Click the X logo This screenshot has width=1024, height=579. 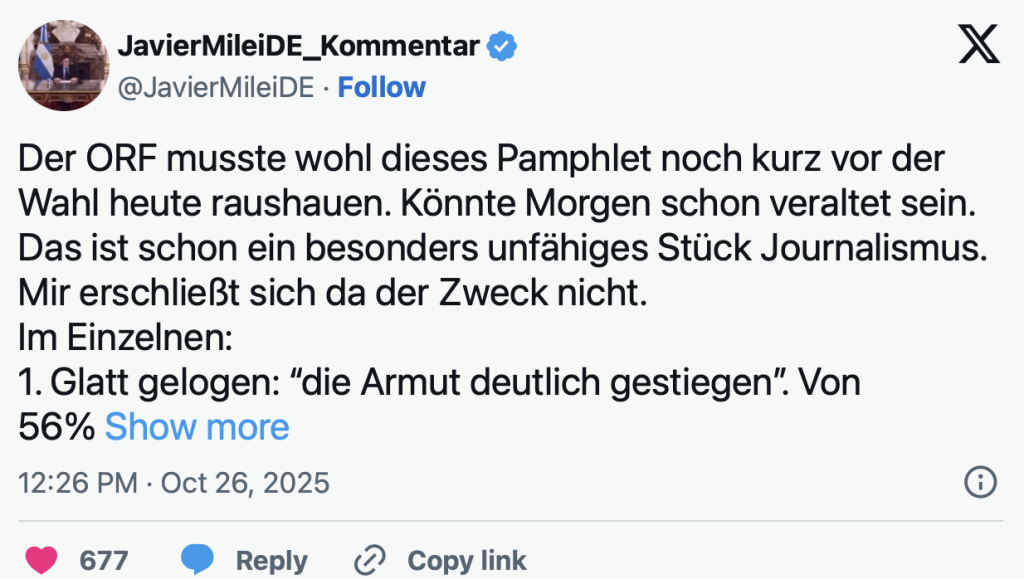(978, 44)
